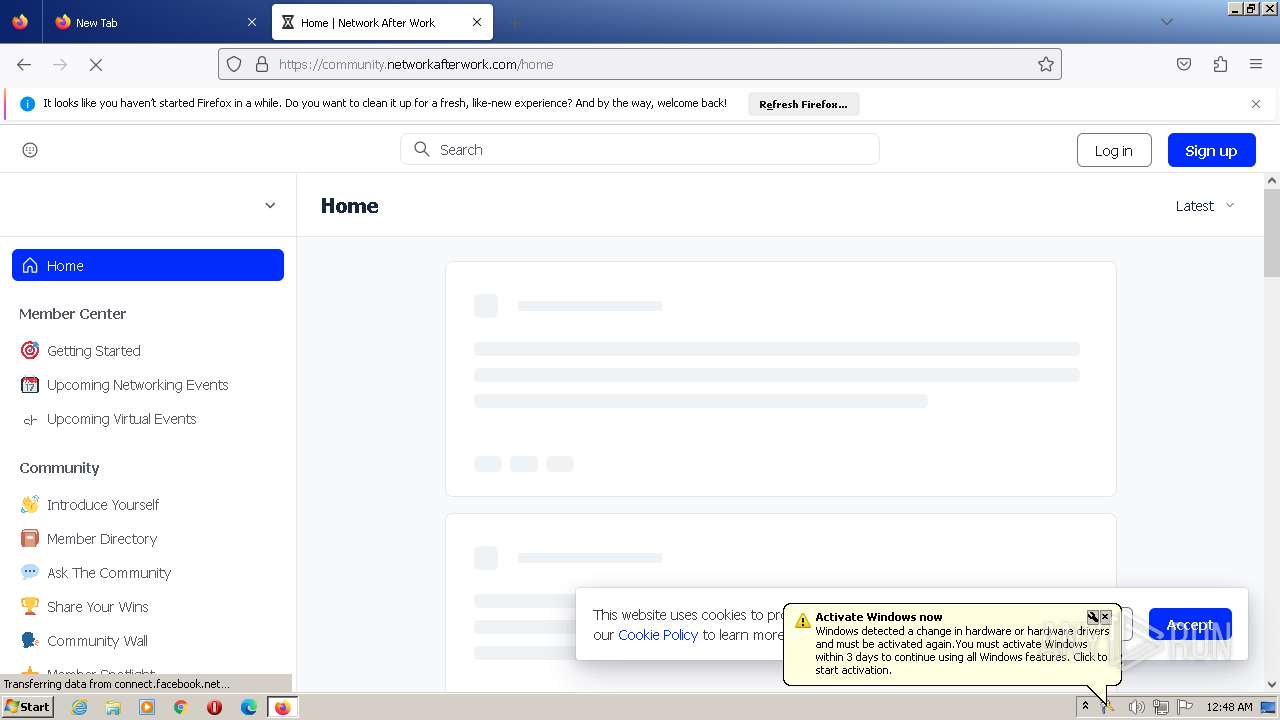Open the list all tabs dropdown

click(x=1166, y=22)
